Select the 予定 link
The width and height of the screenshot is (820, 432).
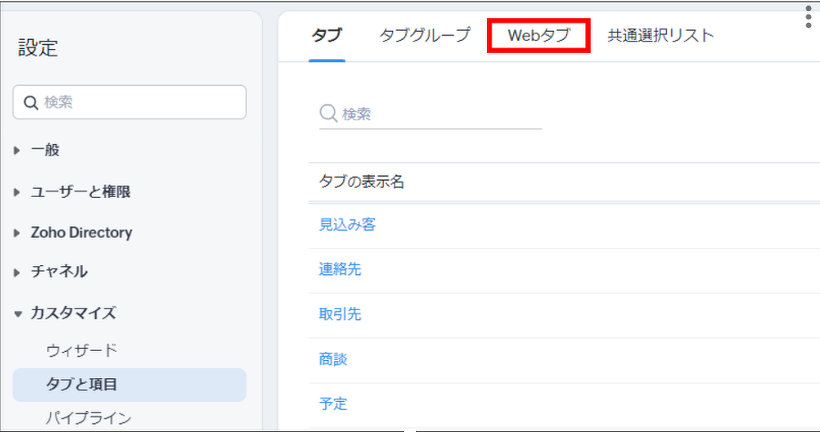[333, 404]
